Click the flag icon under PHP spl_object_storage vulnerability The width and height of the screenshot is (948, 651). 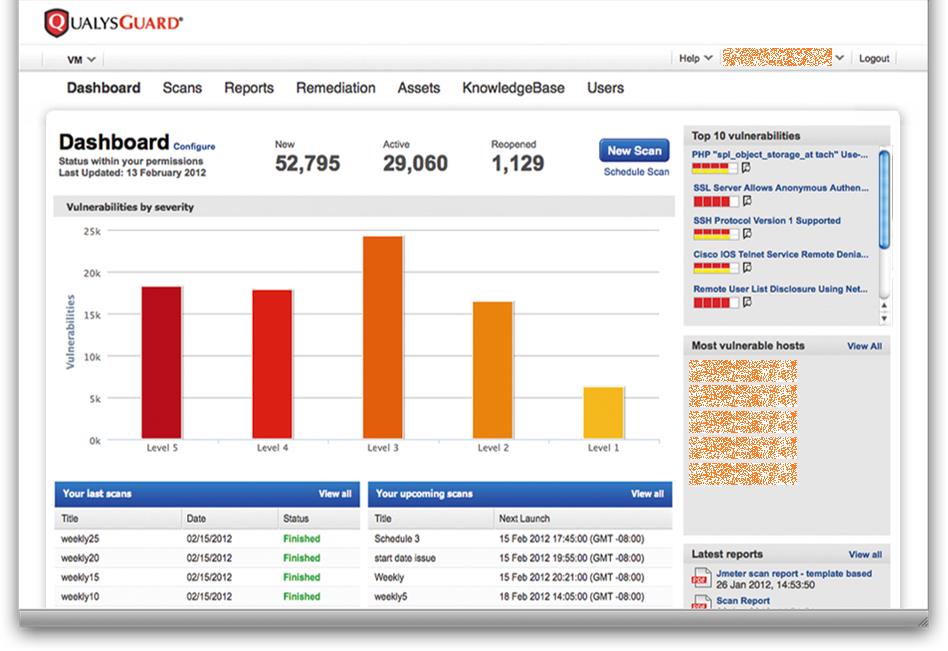[747, 167]
